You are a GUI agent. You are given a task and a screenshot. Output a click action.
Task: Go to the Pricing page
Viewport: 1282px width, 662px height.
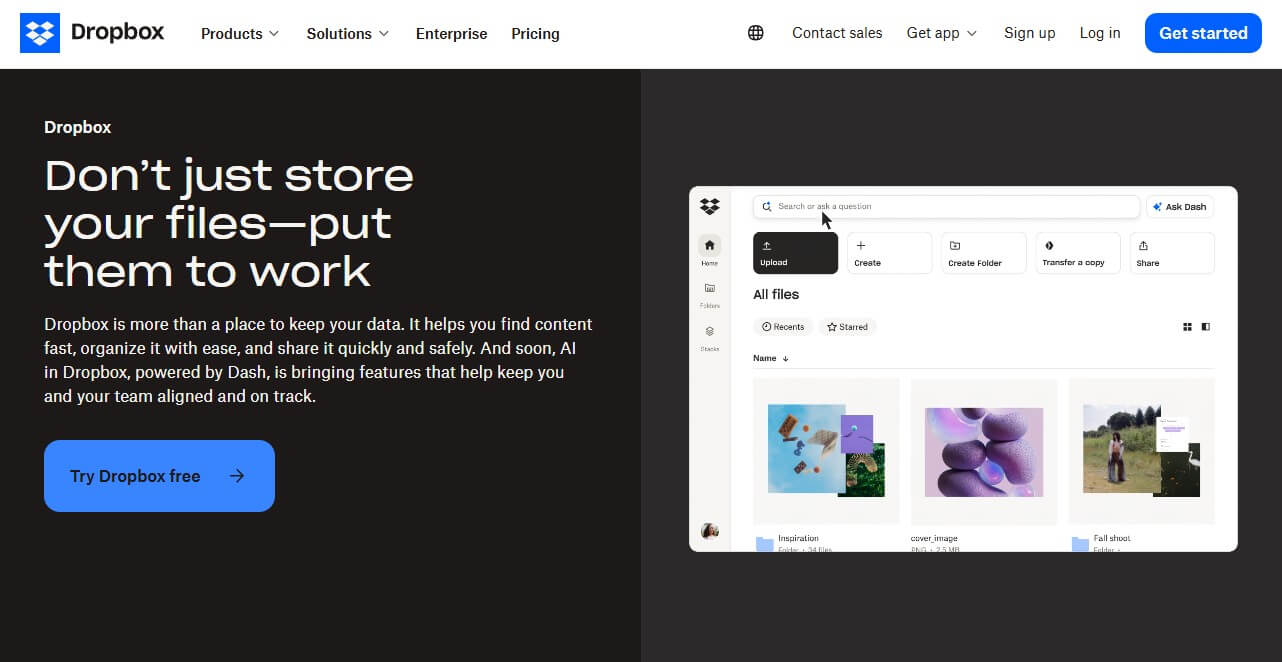click(x=535, y=33)
